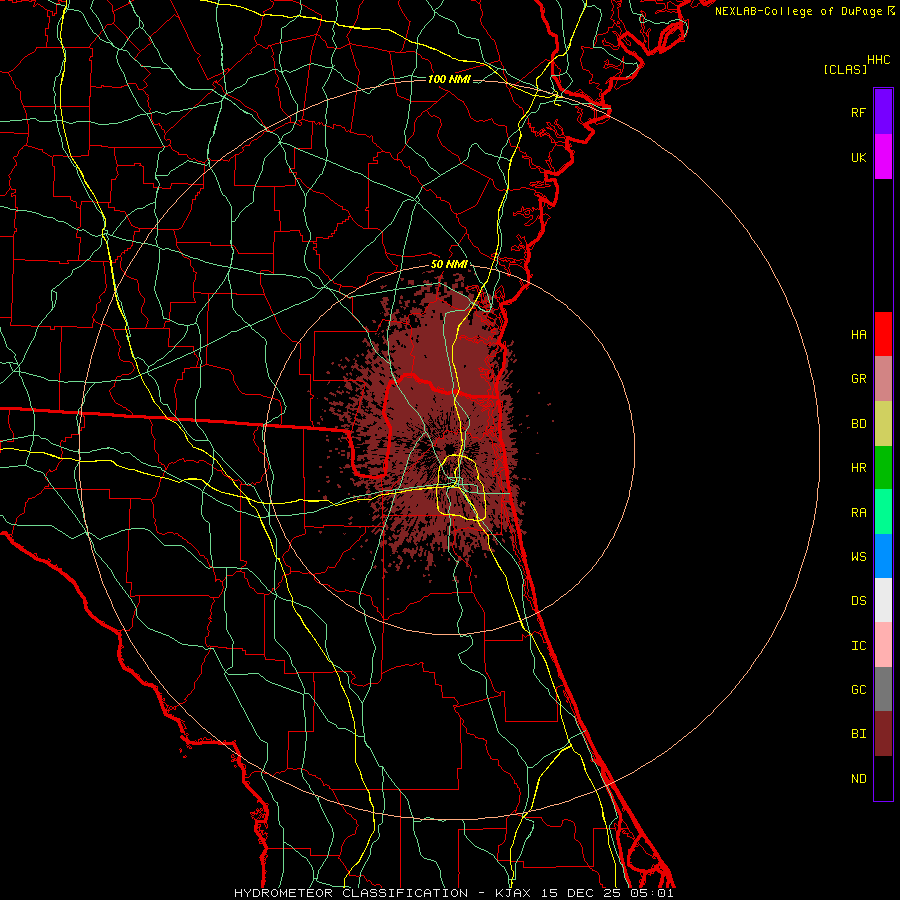Click the 50 NMI range ring label

[x=449, y=264]
